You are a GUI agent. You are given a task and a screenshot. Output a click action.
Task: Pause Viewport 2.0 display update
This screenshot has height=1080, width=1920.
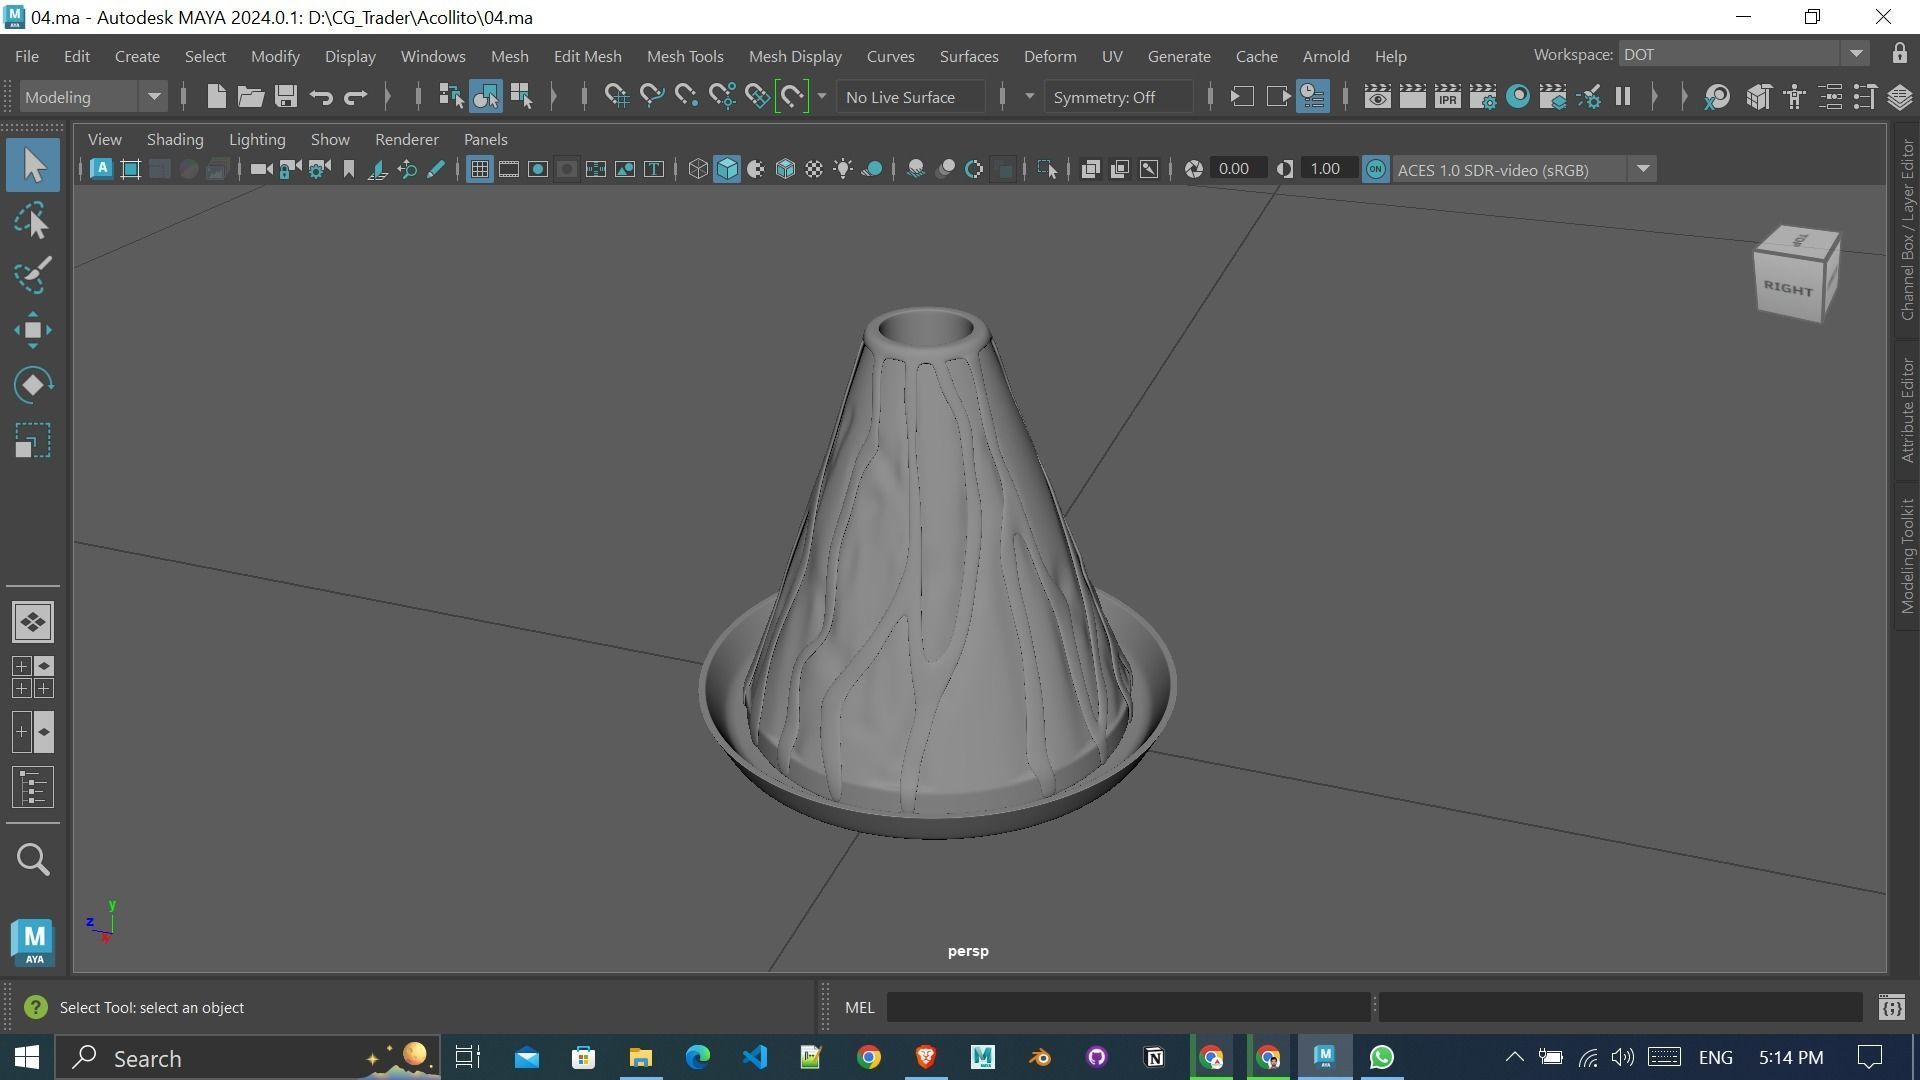pos(1623,97)
